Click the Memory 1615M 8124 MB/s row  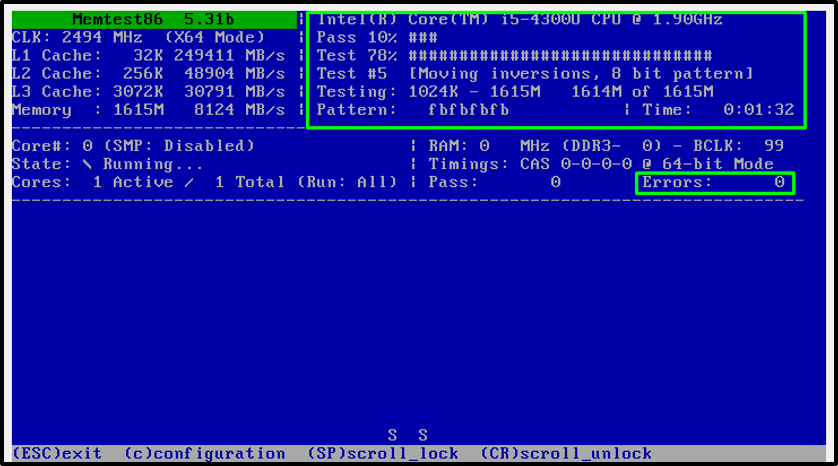point(149,110)
